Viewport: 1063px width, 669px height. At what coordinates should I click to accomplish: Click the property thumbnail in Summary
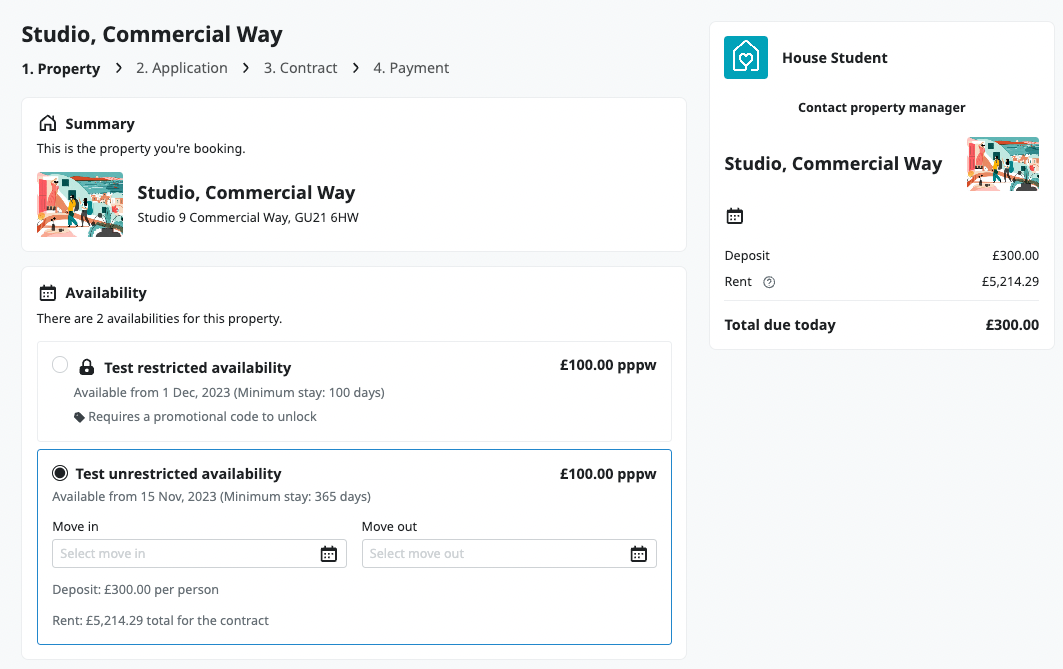point(80,204)
